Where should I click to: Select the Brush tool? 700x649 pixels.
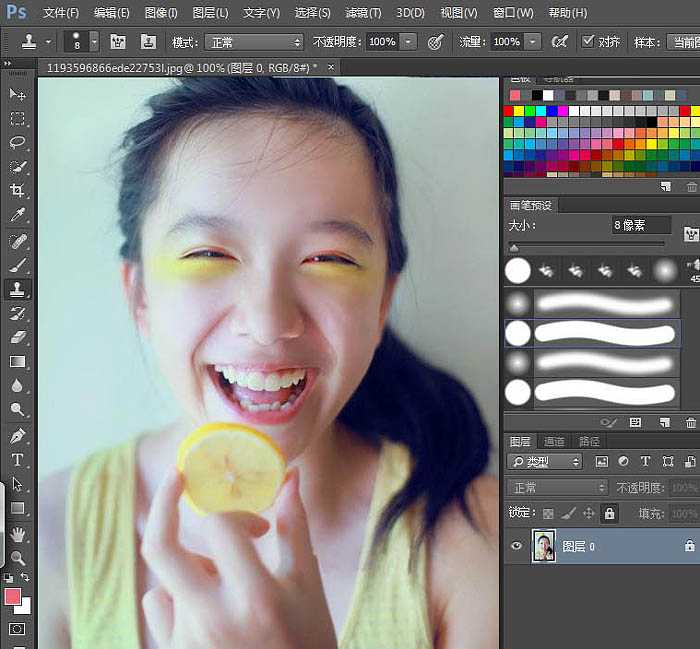[x=17, y=265]
